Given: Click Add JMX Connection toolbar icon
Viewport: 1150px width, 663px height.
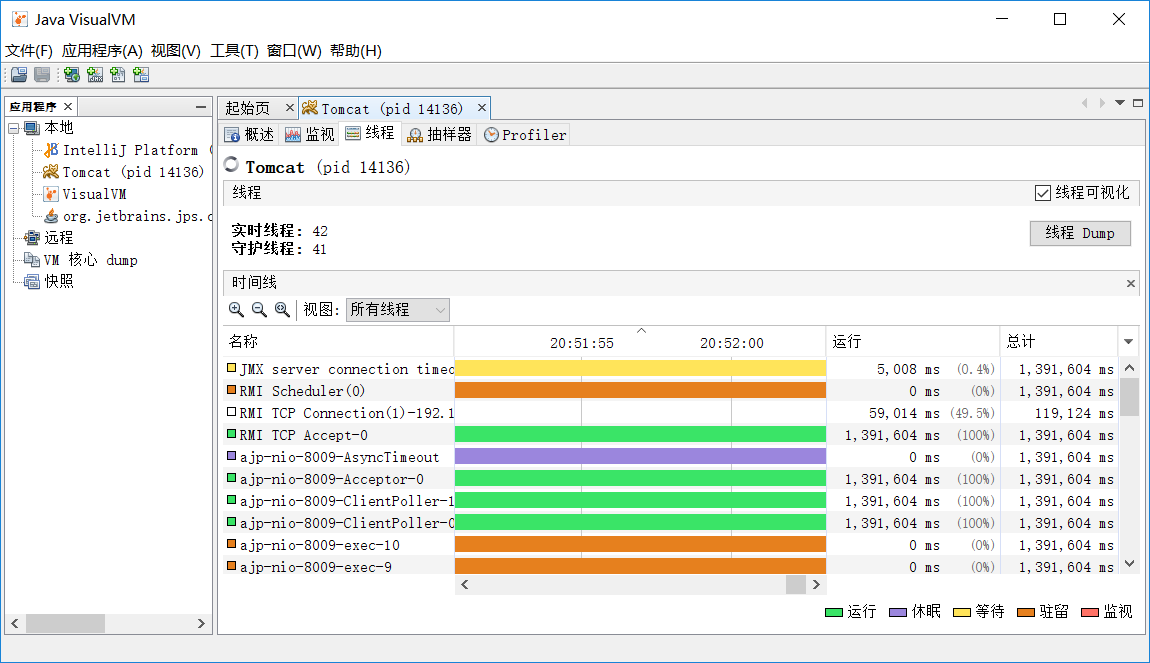Looking at the screenshot, I should [x=95, y=75].
